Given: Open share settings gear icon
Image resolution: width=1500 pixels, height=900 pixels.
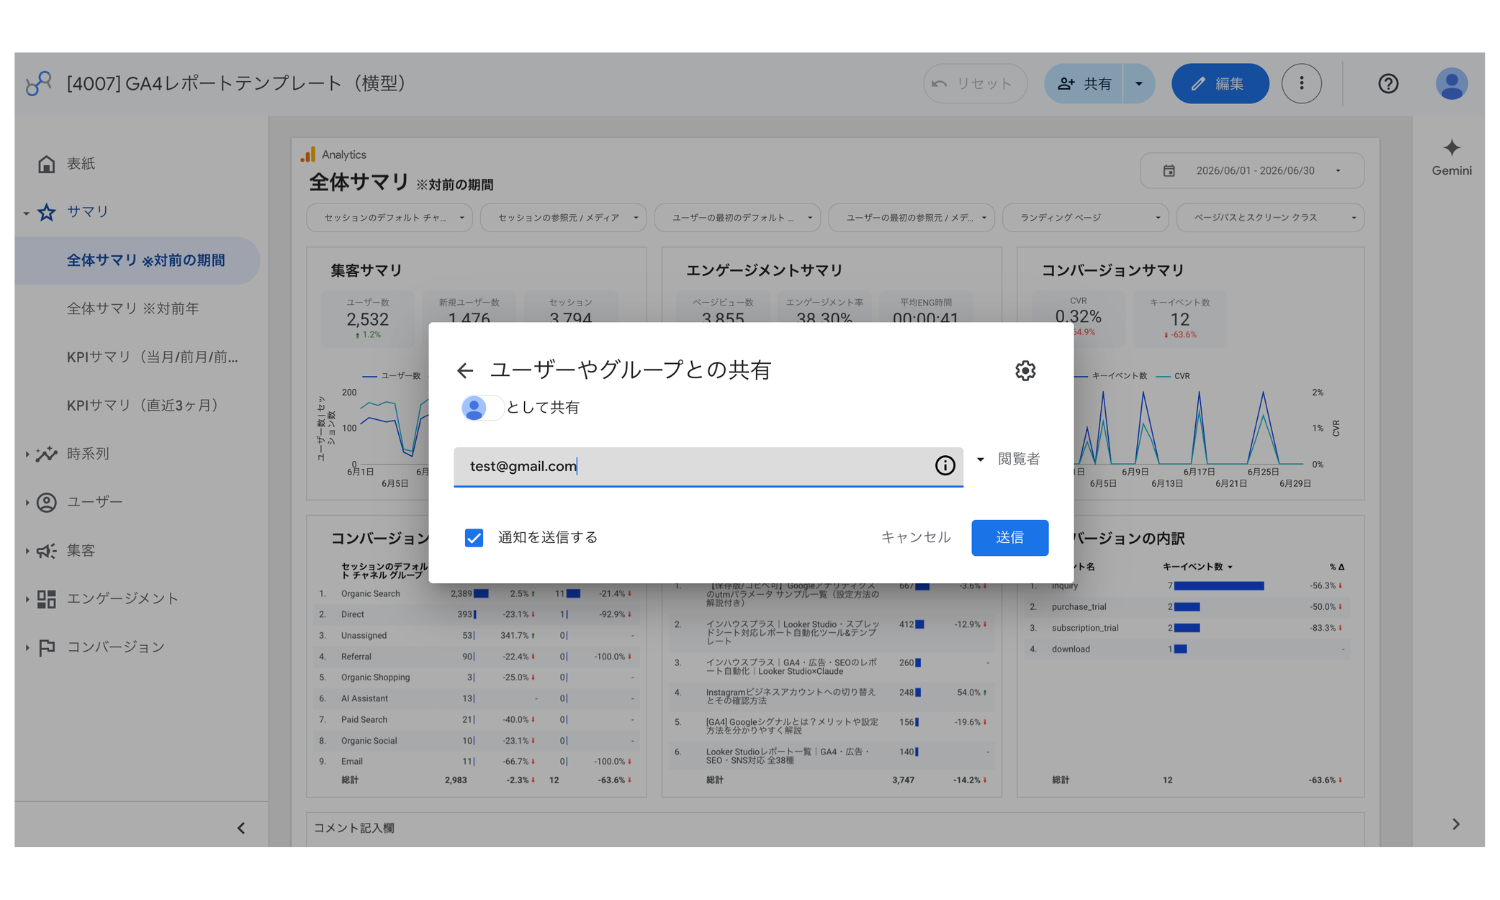Looking at the screenshot, I should click(x=1025, y=371).
